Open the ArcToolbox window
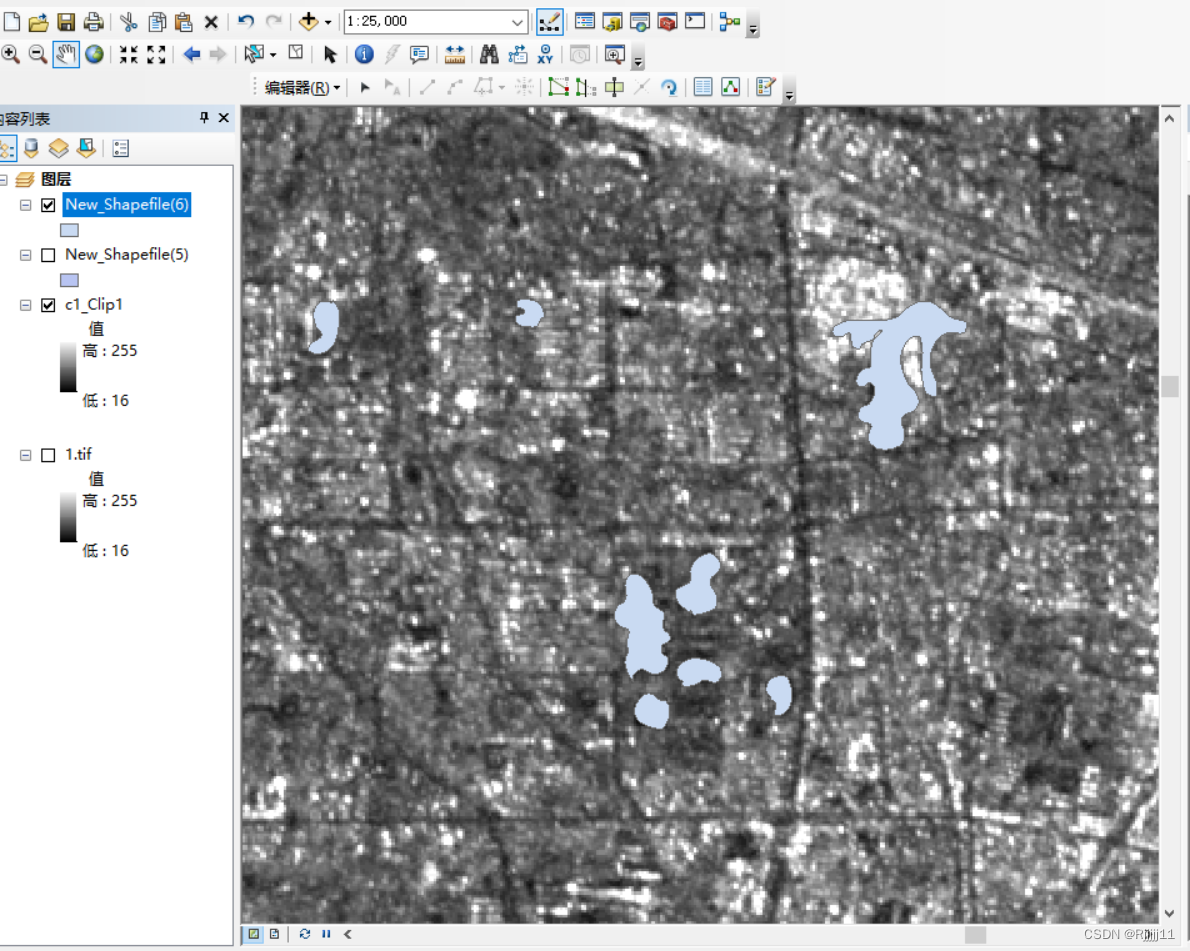 [665, 19]
